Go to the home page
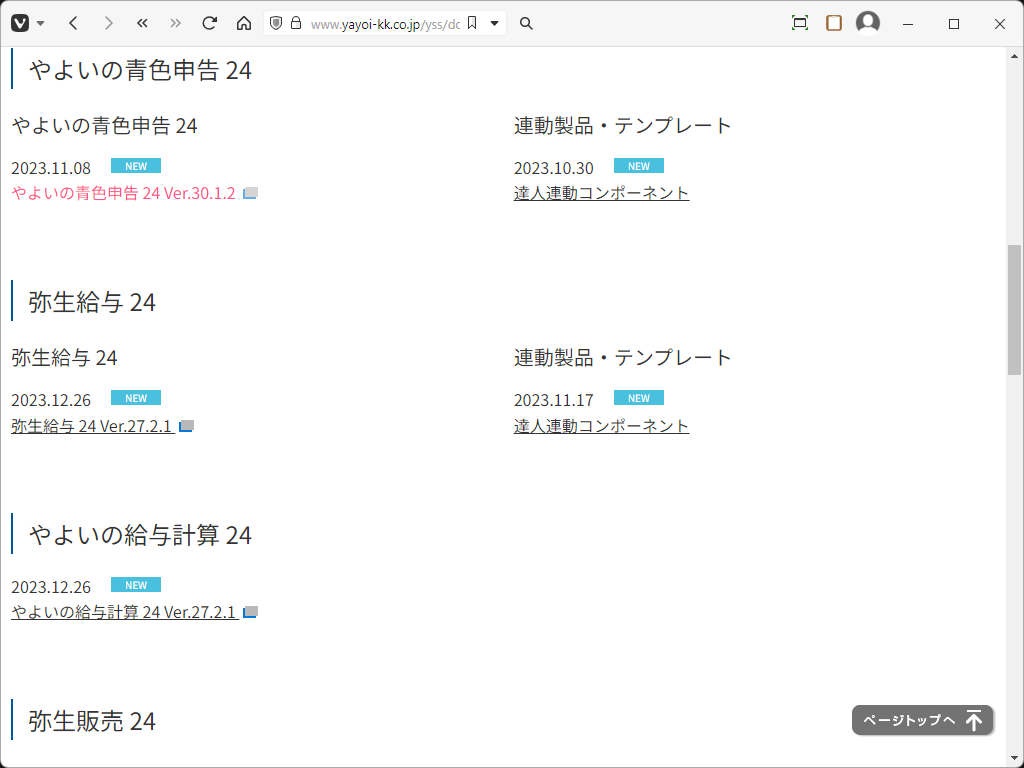The height and width of the screenshot is (768, 1024). 244,24
